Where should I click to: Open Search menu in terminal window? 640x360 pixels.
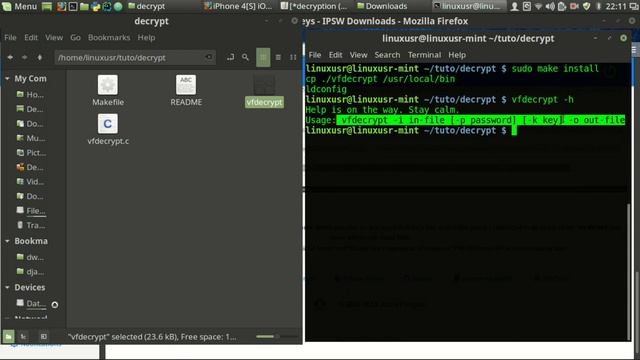387,55
